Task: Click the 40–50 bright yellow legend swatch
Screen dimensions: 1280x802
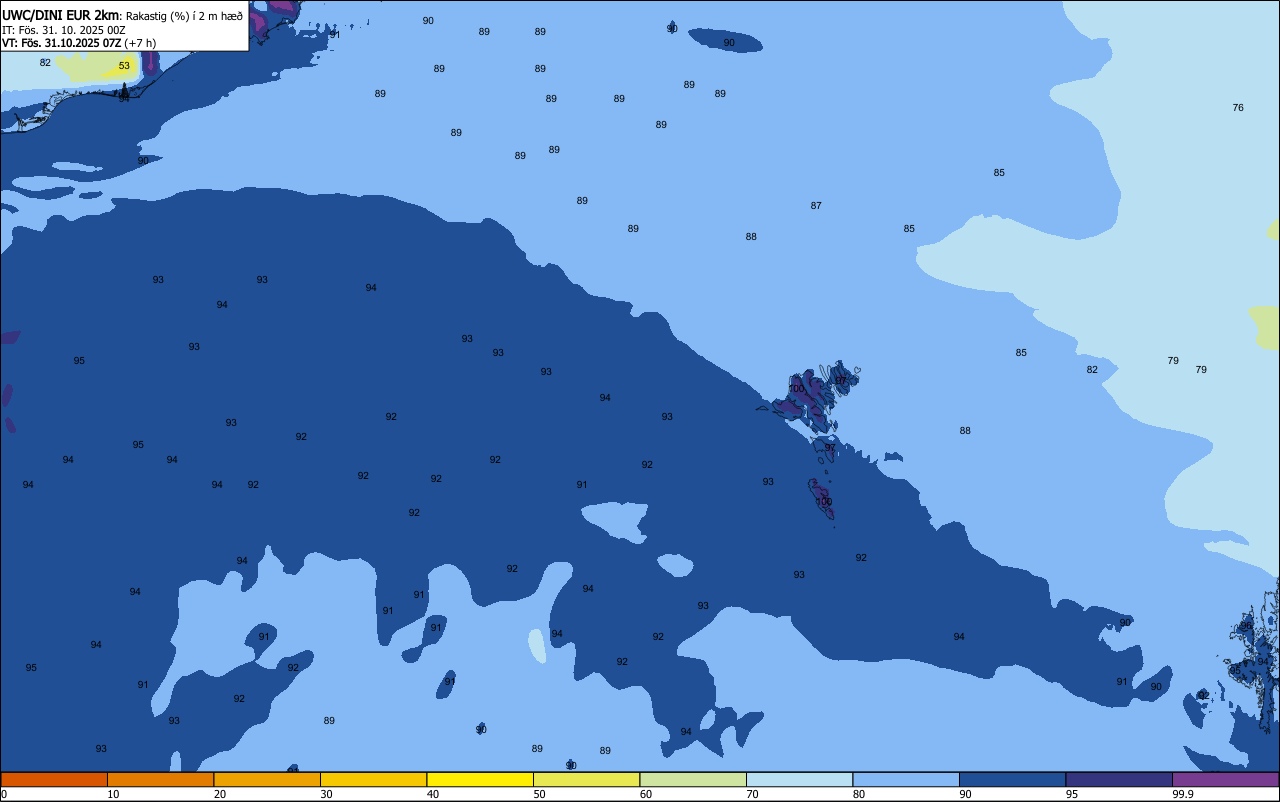Action: point(480,779)
